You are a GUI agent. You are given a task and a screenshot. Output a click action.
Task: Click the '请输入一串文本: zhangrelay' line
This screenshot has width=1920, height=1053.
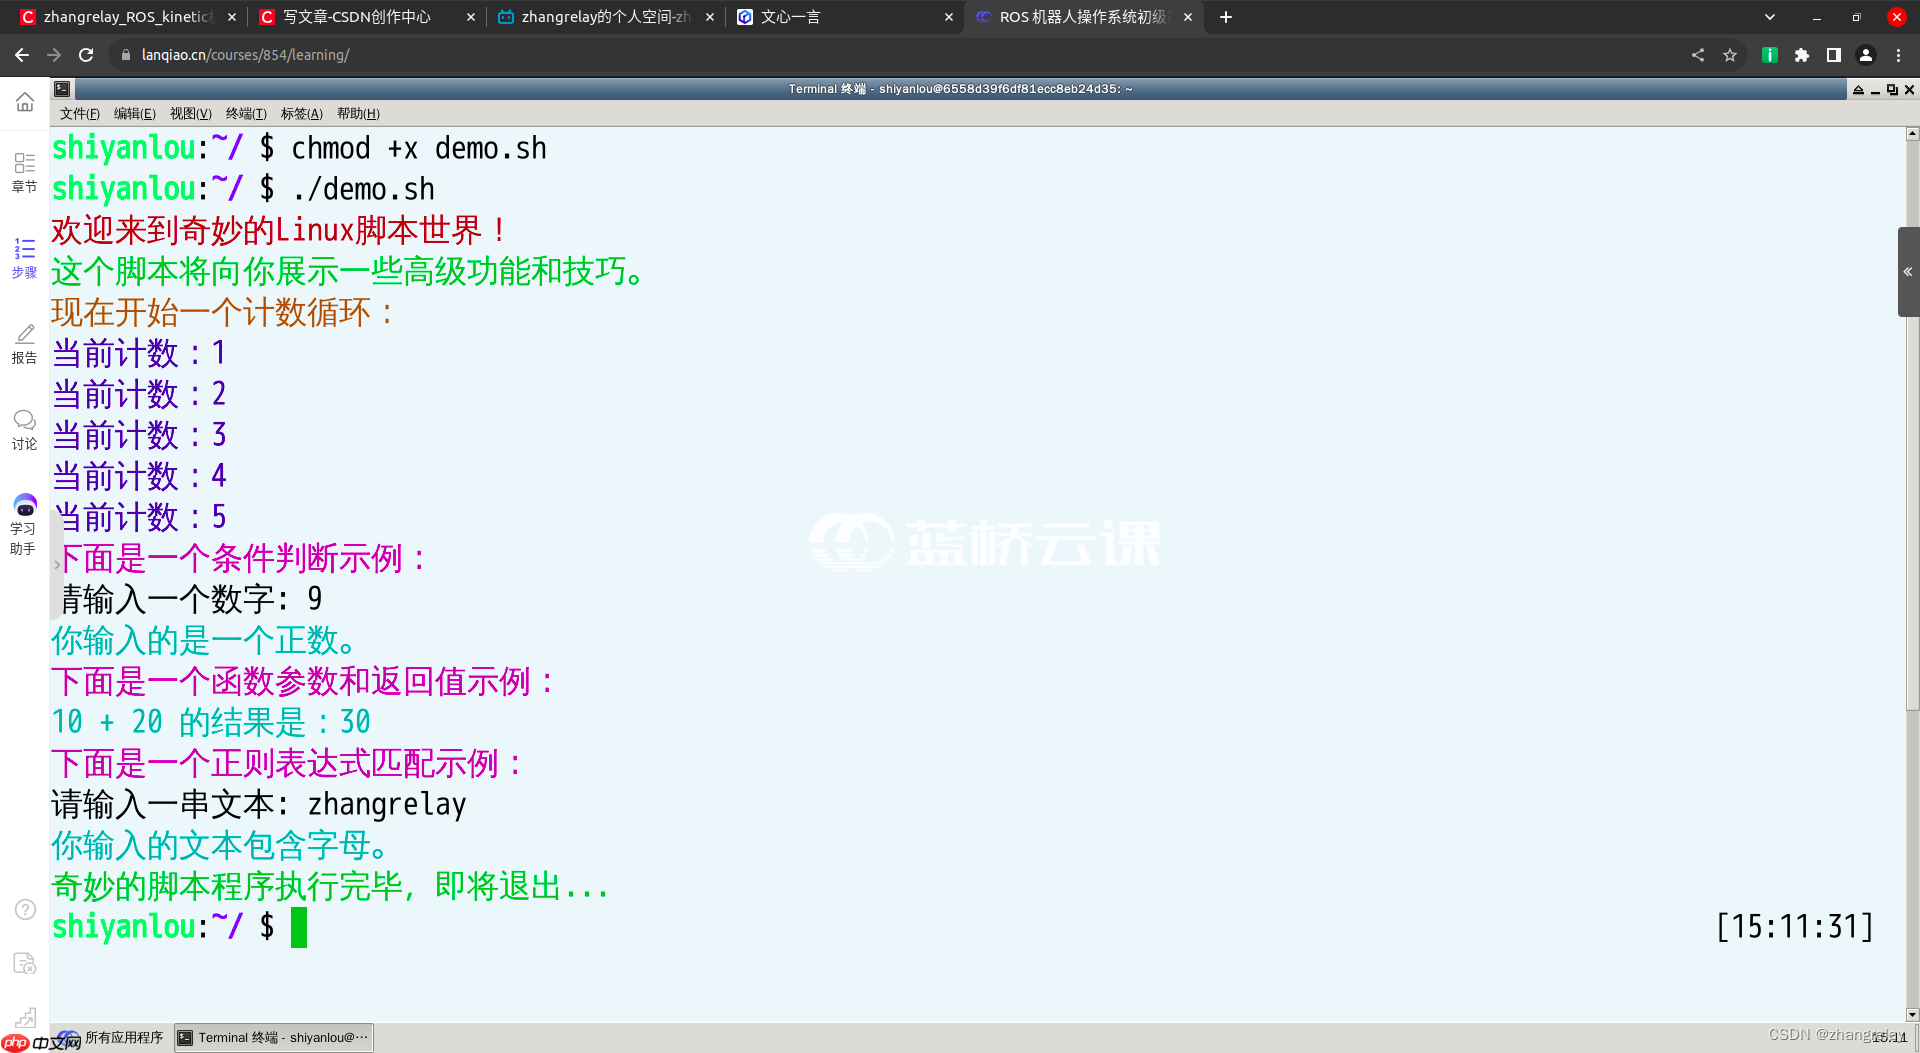(259, 804)
